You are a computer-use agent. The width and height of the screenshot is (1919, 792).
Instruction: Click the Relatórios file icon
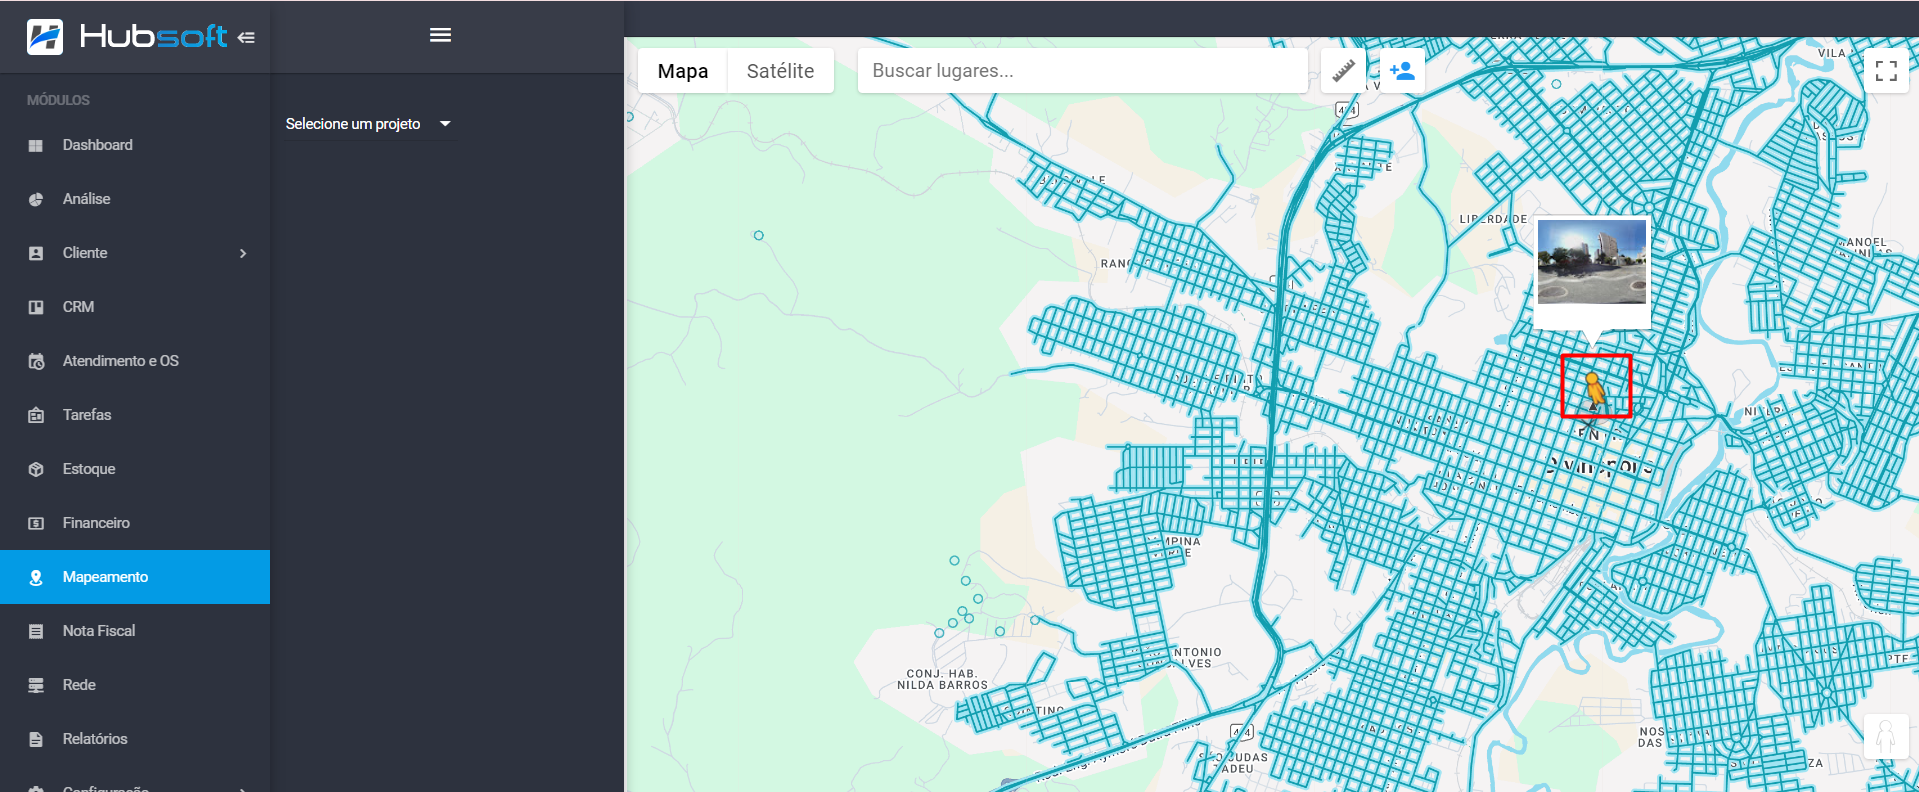click(36, 740)
